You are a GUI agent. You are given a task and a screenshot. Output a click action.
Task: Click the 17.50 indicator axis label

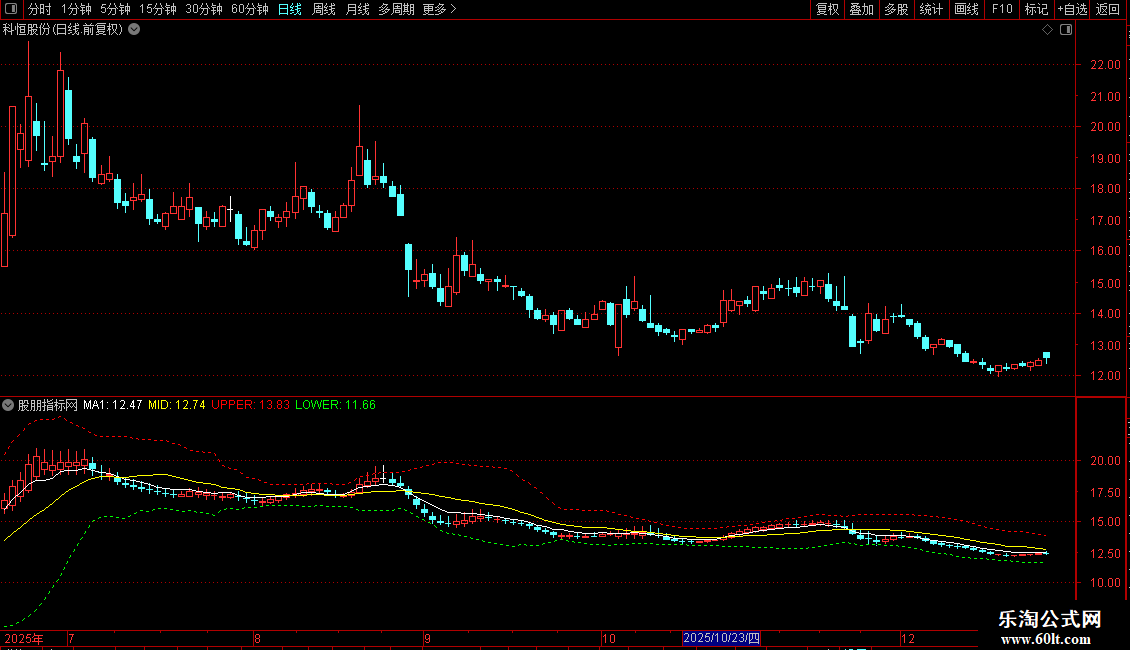coord(1105,493)
